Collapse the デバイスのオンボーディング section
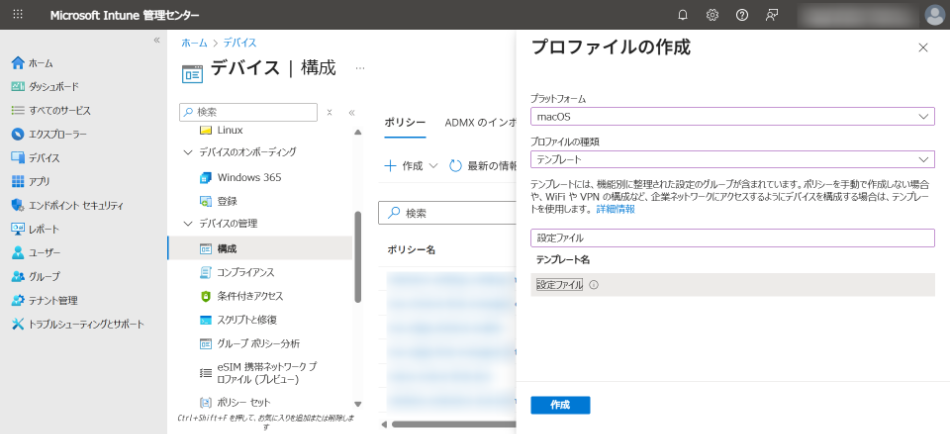Viewport: 950px width, 434px height. coord(187,152)
